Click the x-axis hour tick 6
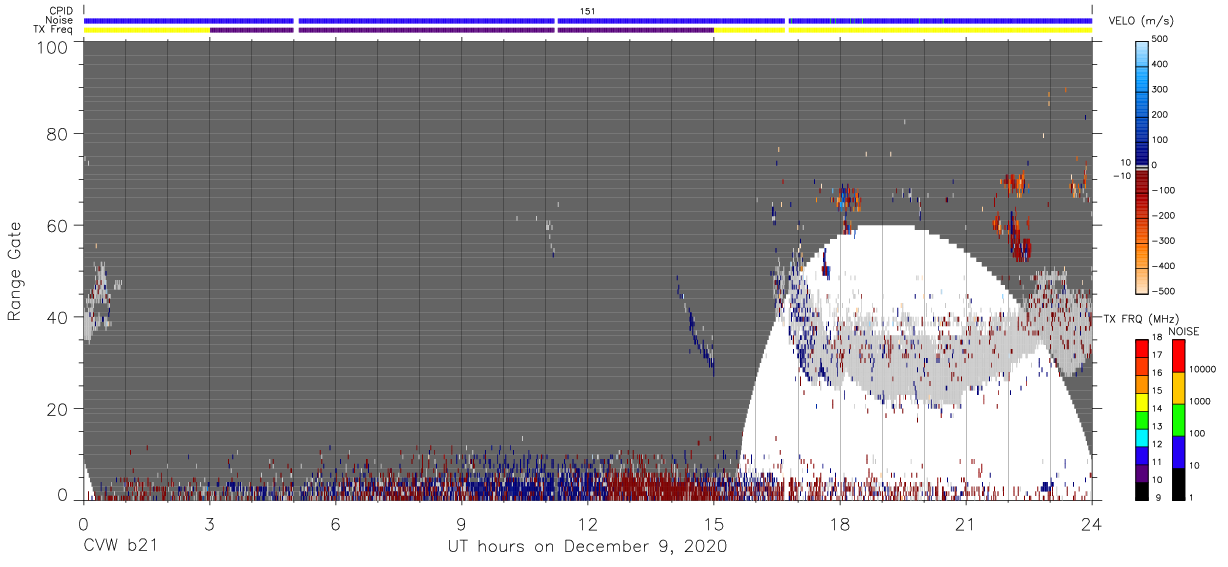 [335, 523]
